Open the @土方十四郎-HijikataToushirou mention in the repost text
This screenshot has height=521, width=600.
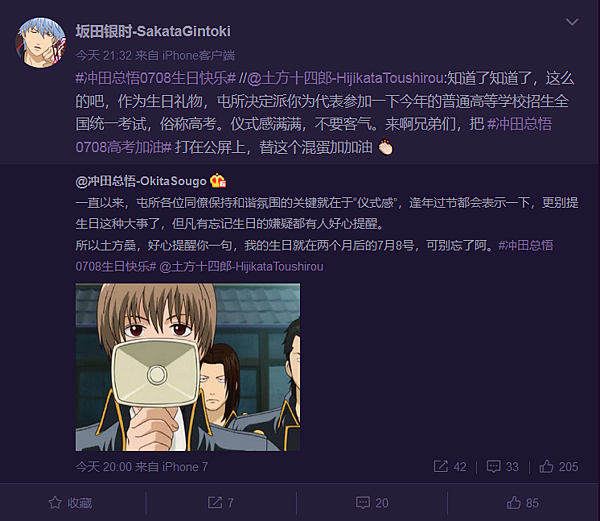pos(345,78)
